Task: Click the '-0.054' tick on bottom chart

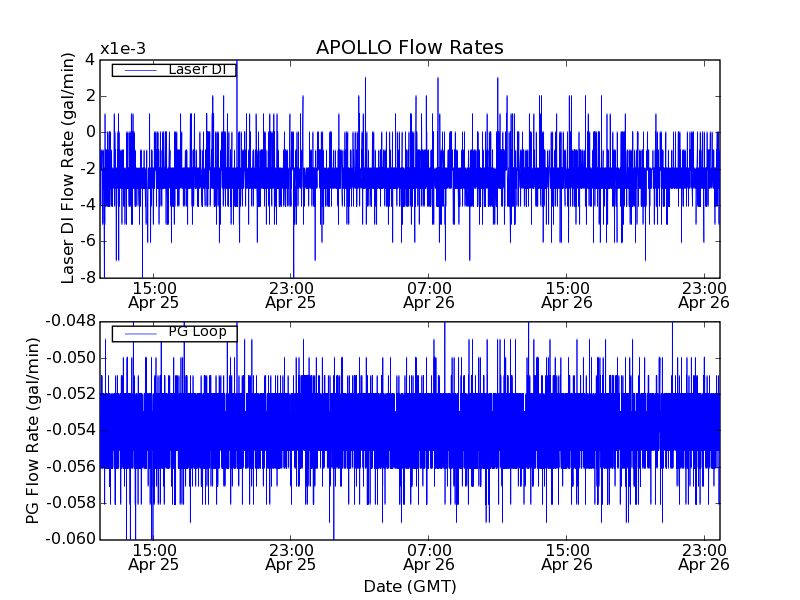Action: (x=71, y=430)
